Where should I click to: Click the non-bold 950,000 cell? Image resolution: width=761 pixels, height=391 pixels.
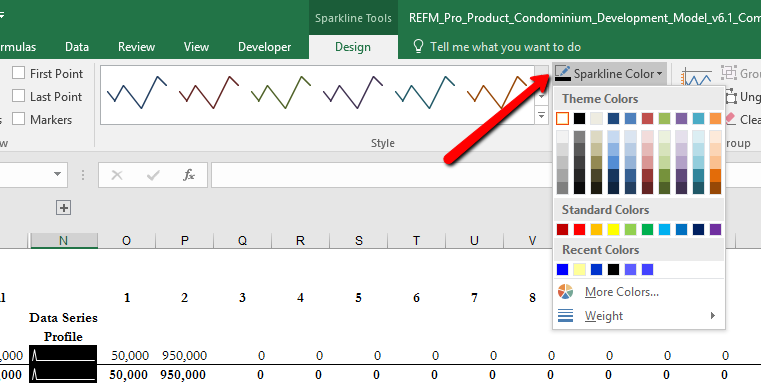pos(184,356)
